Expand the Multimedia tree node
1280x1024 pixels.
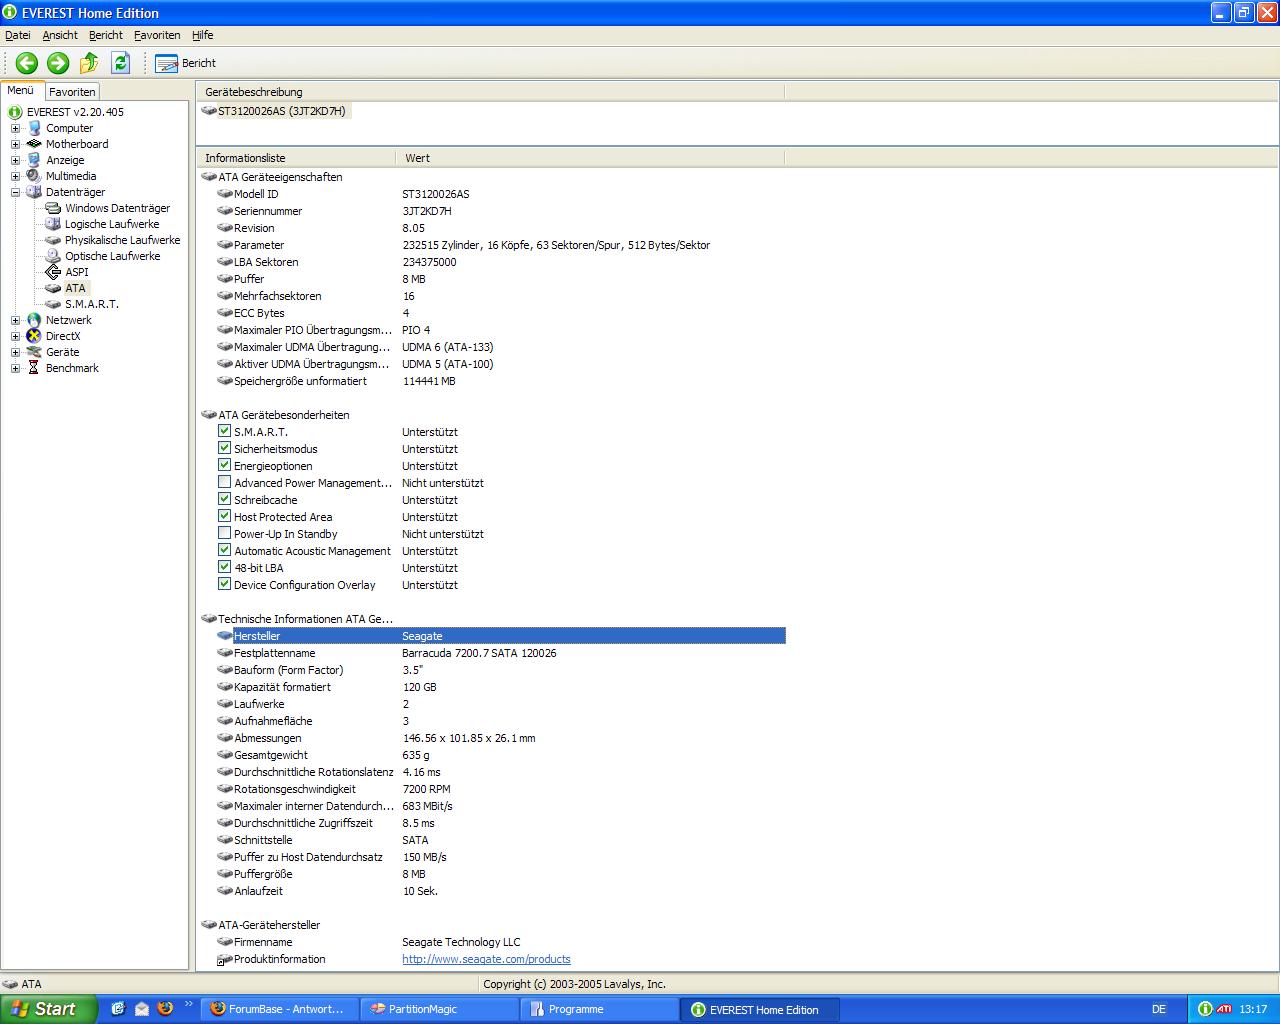pyautogui.click(x=15, y=176)
